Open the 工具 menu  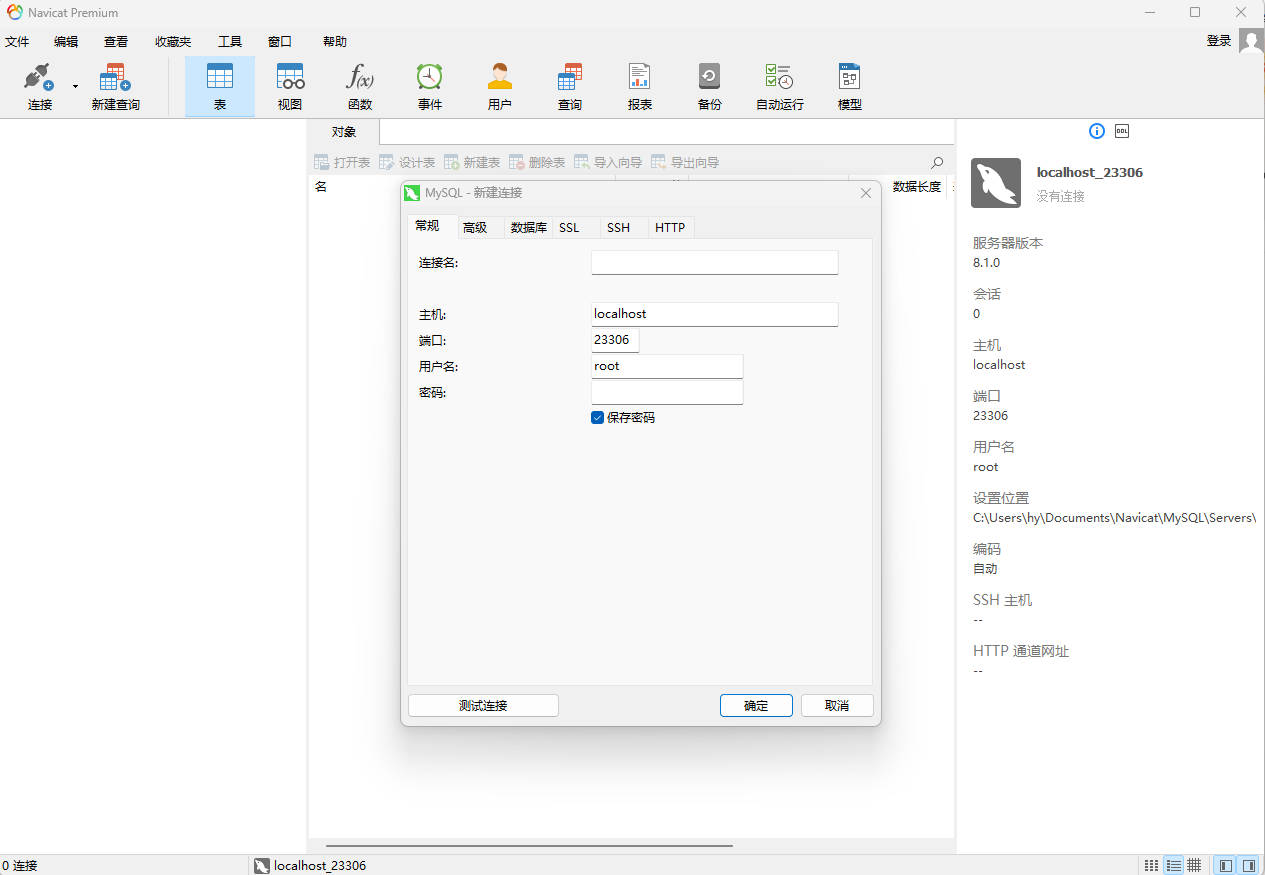(230, 42)
